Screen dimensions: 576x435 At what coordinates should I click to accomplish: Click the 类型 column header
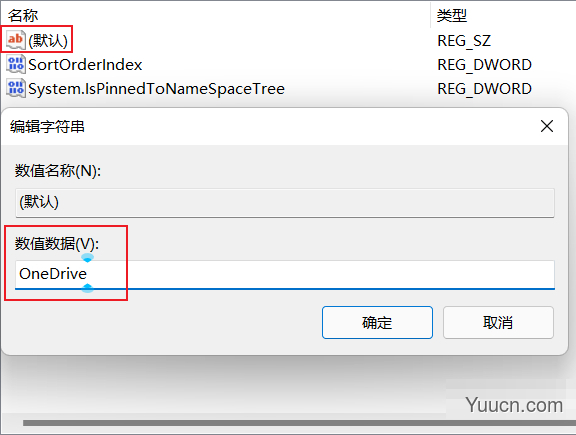[451, 15]
